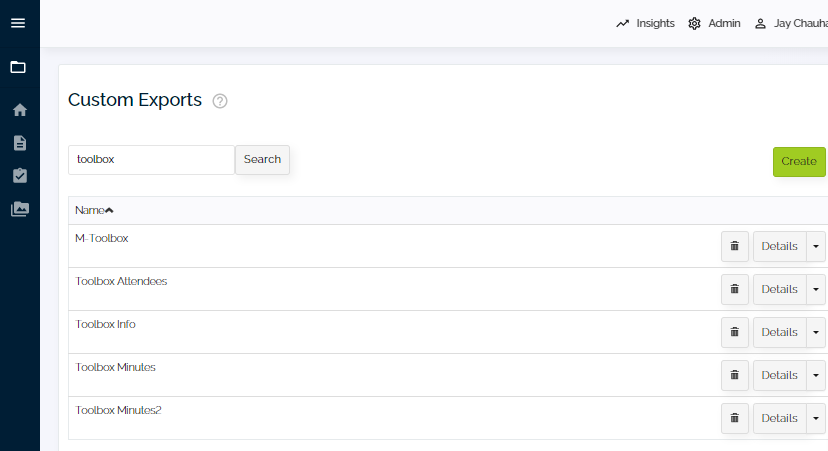This screenshot has height=451, width=828.
Task: Select the Toolbox Minutes2 row name
Action: coord(118,410)
